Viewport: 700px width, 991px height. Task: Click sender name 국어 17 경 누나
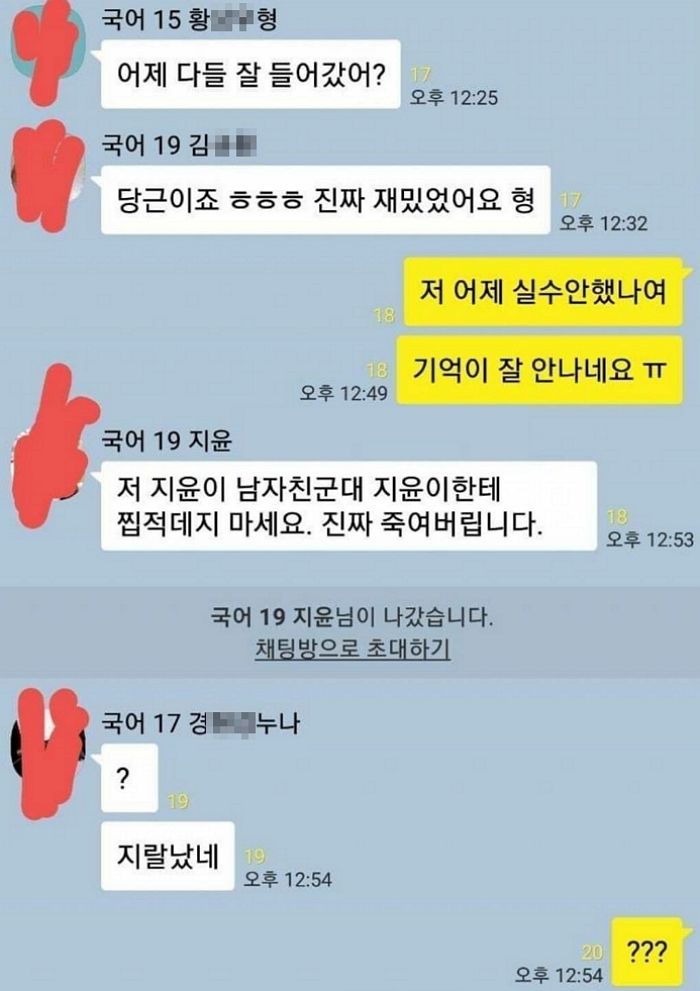pos(200,722)
